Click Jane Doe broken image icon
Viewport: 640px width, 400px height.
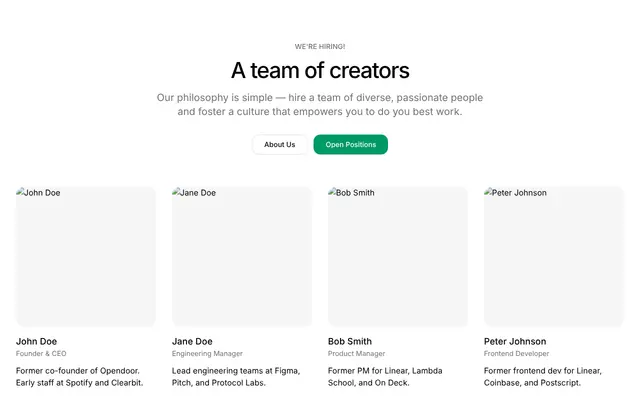coord(176,192)
